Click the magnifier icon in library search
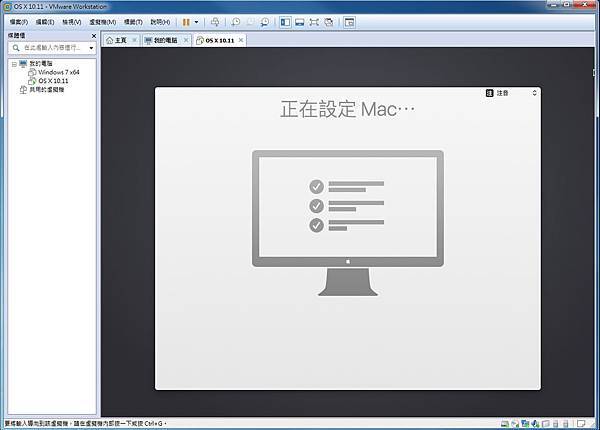 point(16,48)
